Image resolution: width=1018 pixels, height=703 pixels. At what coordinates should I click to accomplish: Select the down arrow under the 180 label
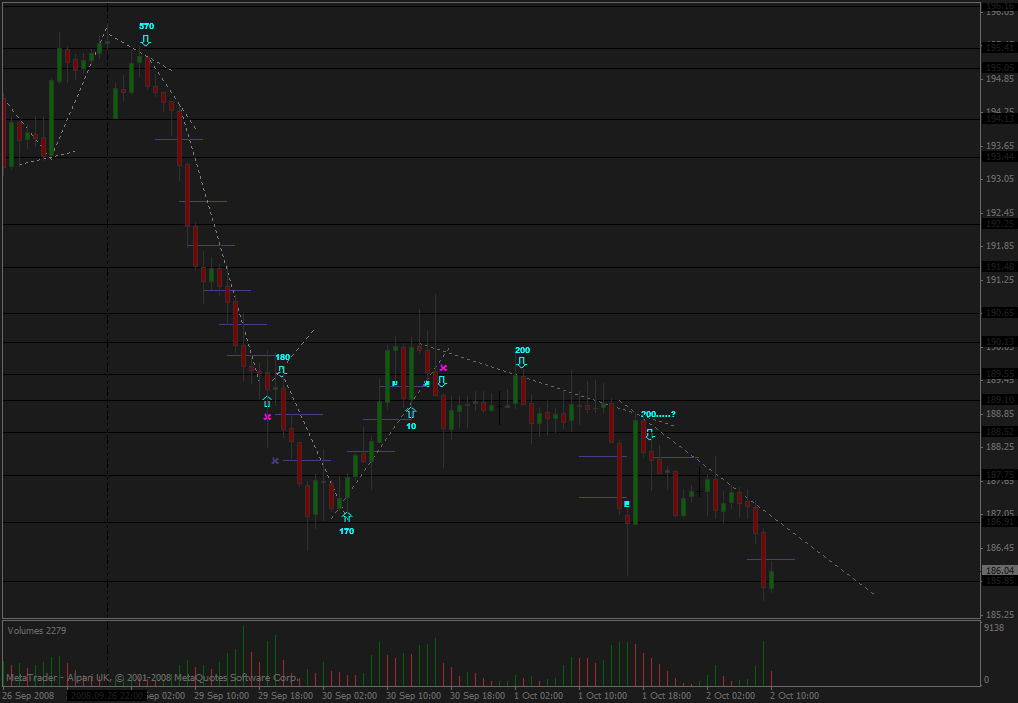pos(281,371)
